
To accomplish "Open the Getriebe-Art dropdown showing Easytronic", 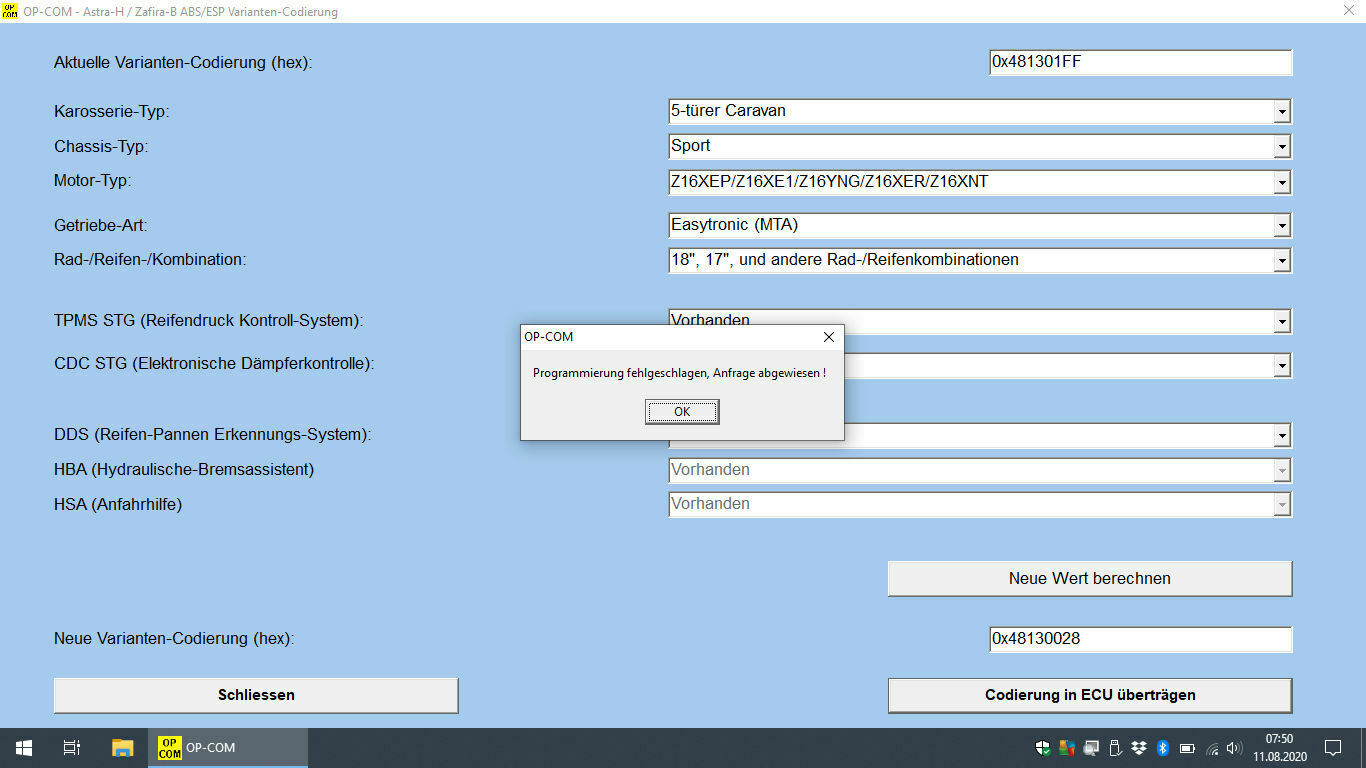I will pyautogui.click(x=1281, y=226).
